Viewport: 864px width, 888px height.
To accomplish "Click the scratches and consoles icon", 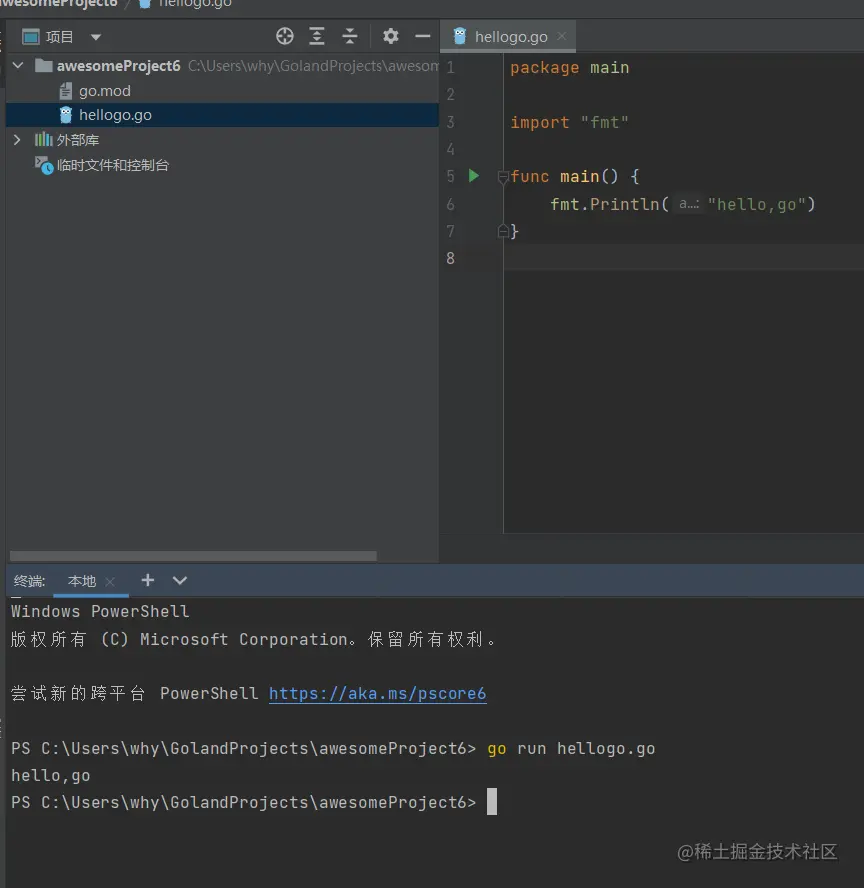I will (44, 165).
